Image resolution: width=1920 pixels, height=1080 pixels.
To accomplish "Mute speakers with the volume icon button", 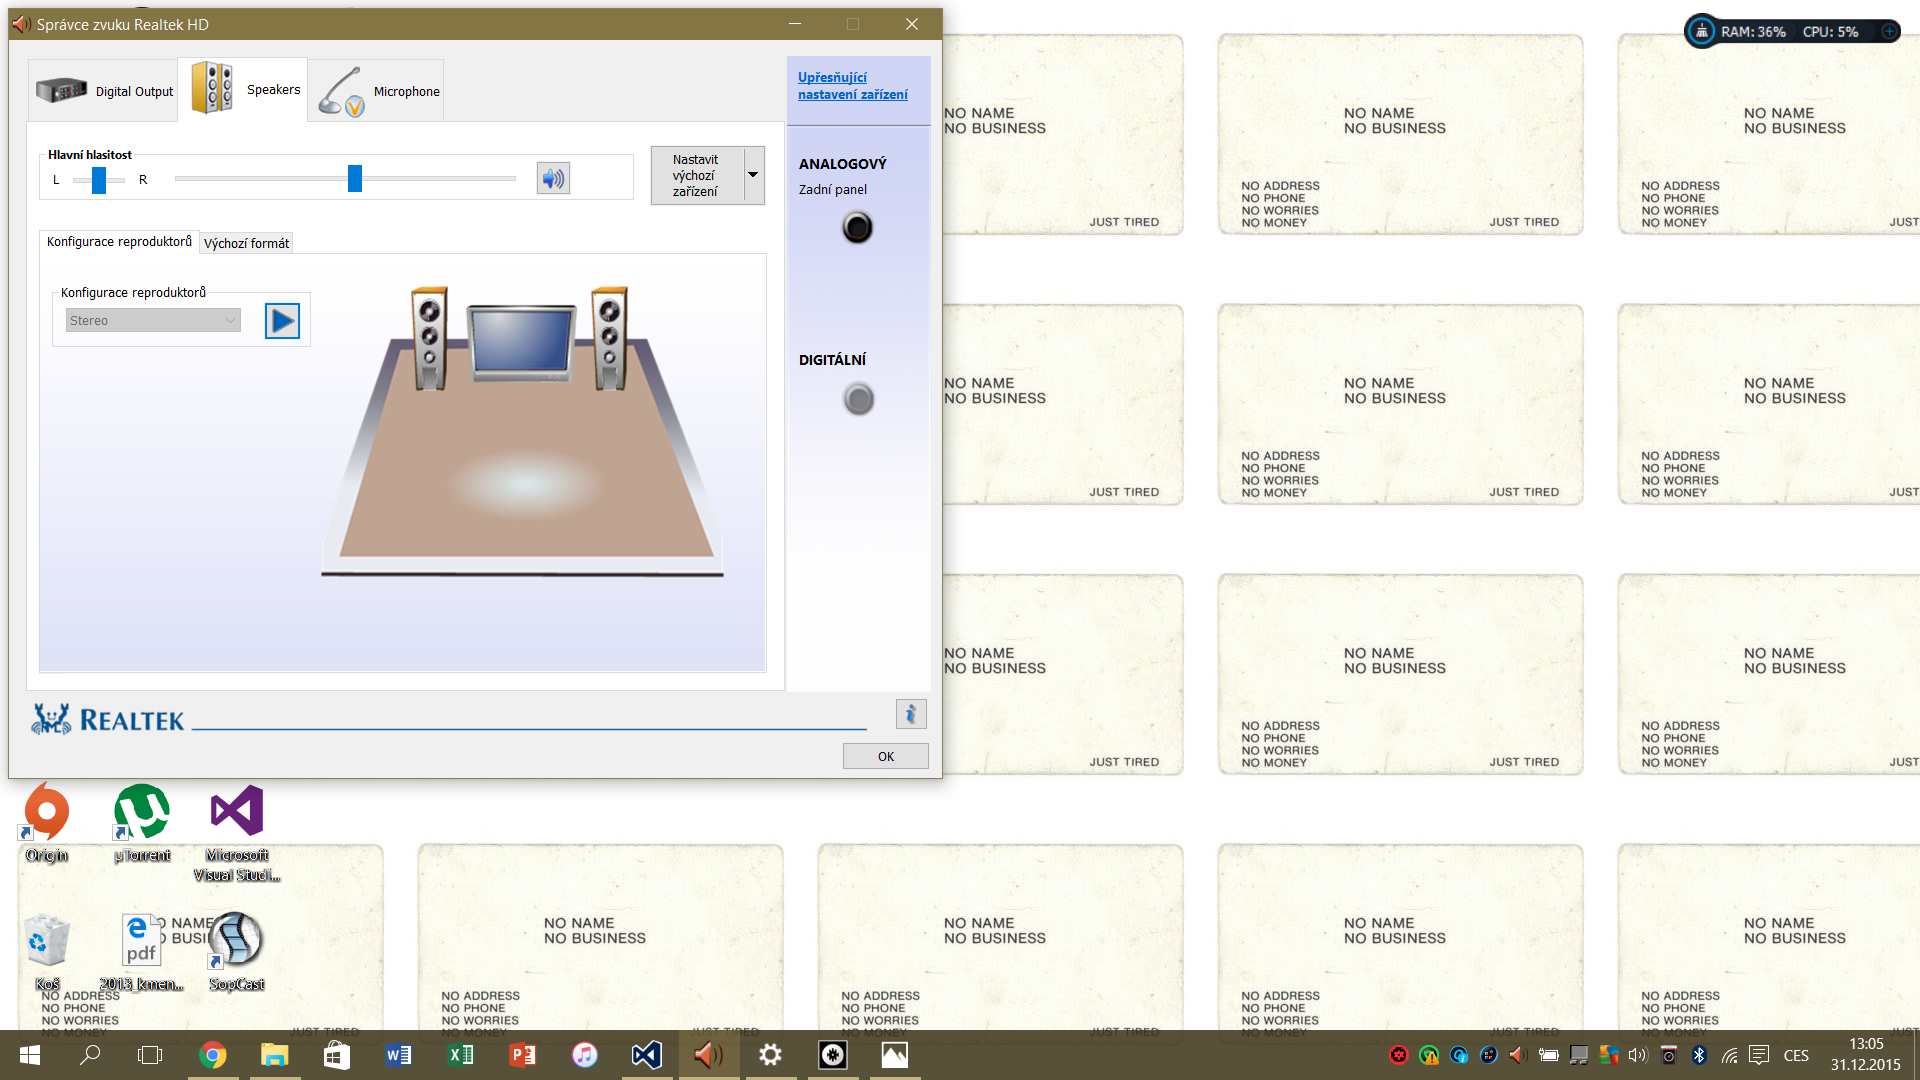I will pos(553,179).
